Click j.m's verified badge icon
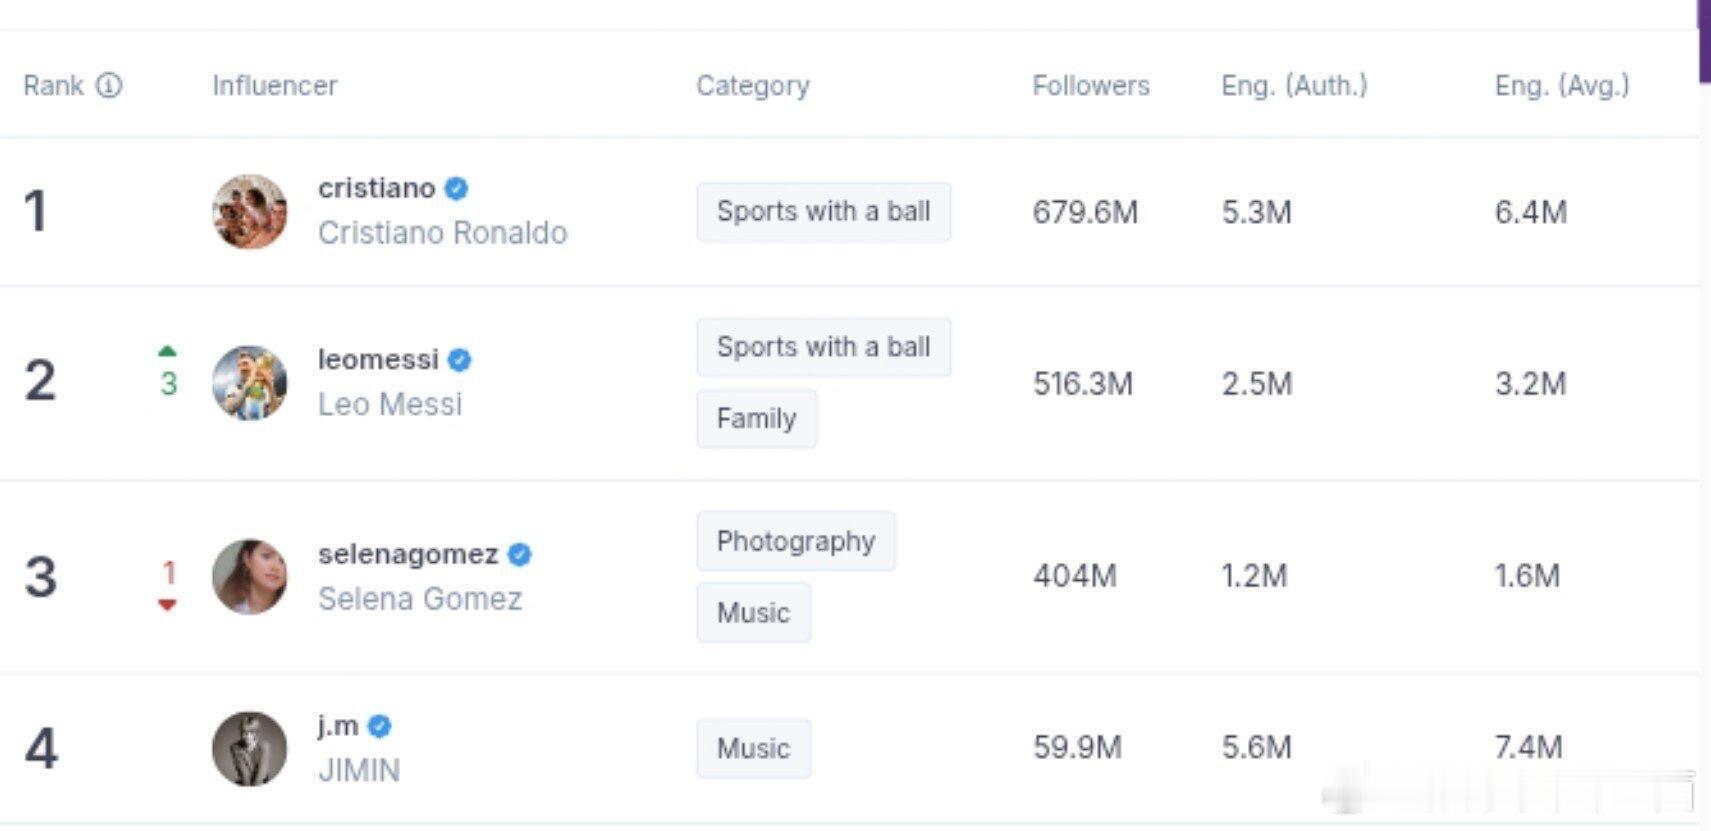Screen dimensions: 1711x831 (x=379, y=726)
